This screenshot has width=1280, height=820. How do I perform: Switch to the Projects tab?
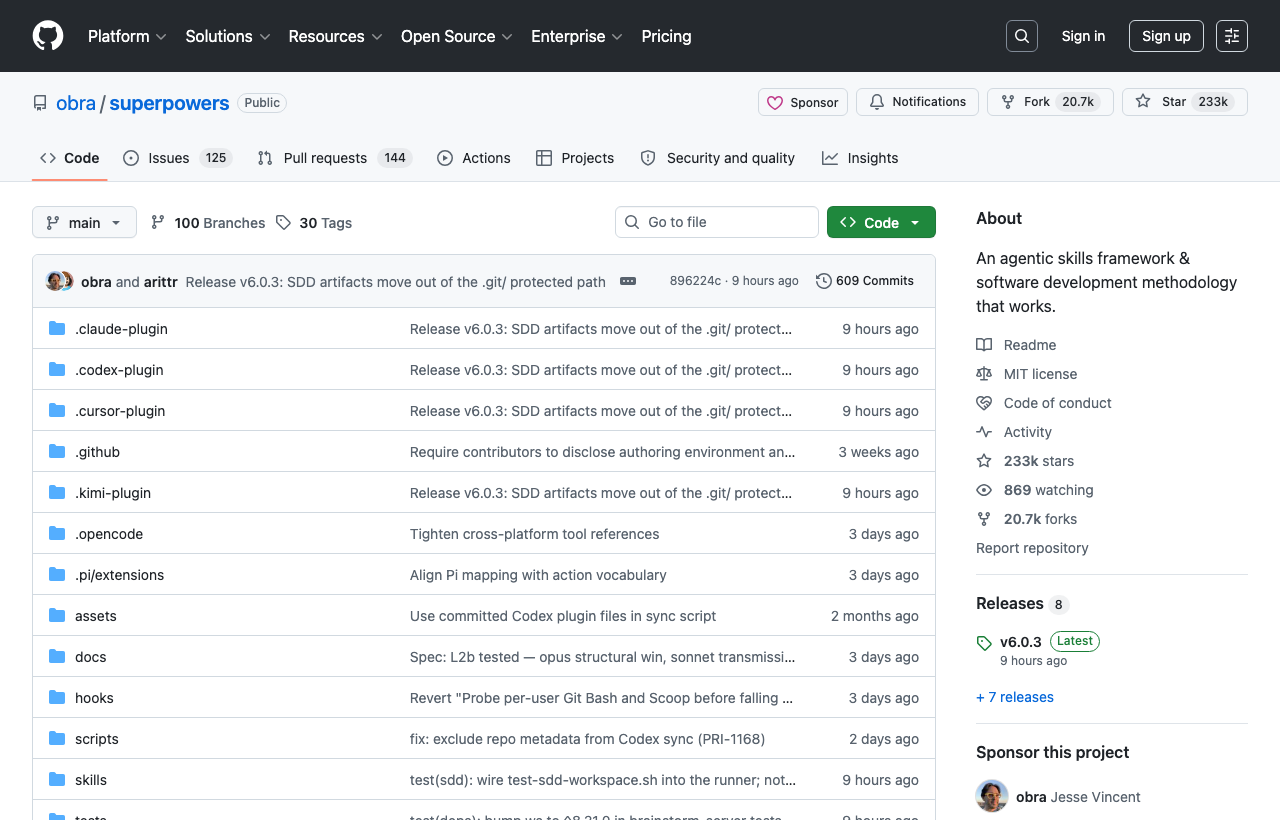575,158
